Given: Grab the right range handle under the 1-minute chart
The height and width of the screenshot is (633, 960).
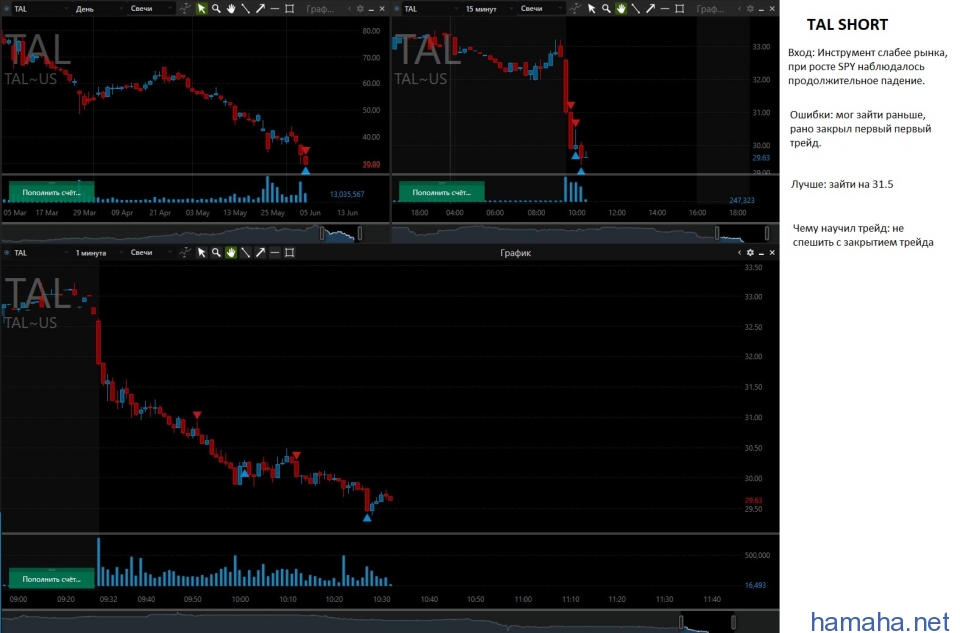Looking at the screenshot, I should 733,622.
